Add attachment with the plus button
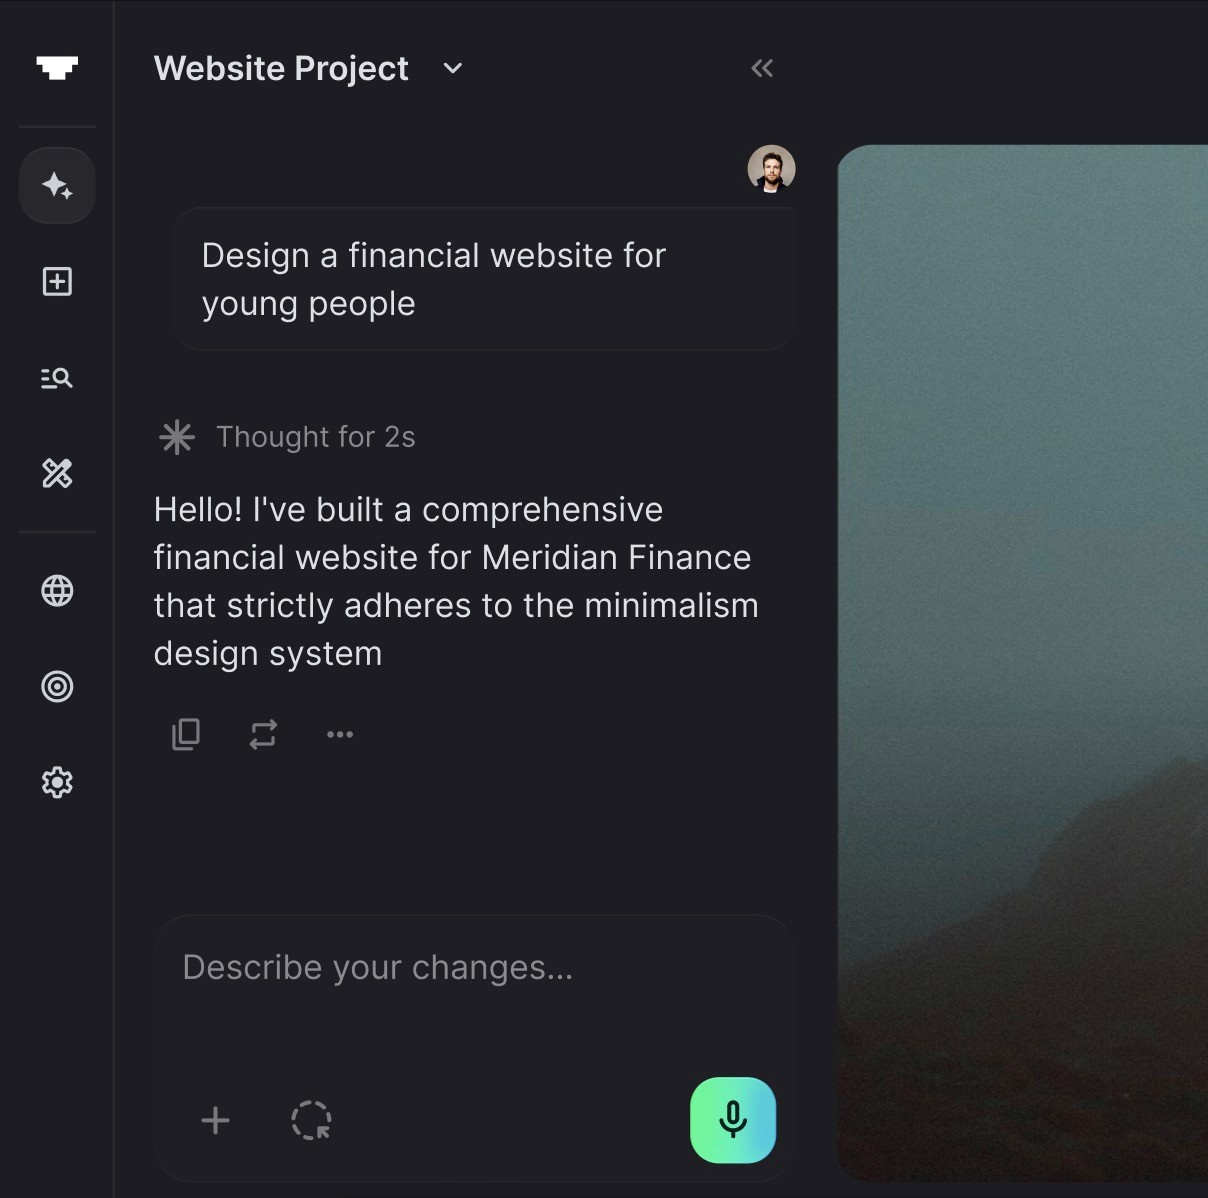1208x1198 pixels. click(x=215, y=1120)
